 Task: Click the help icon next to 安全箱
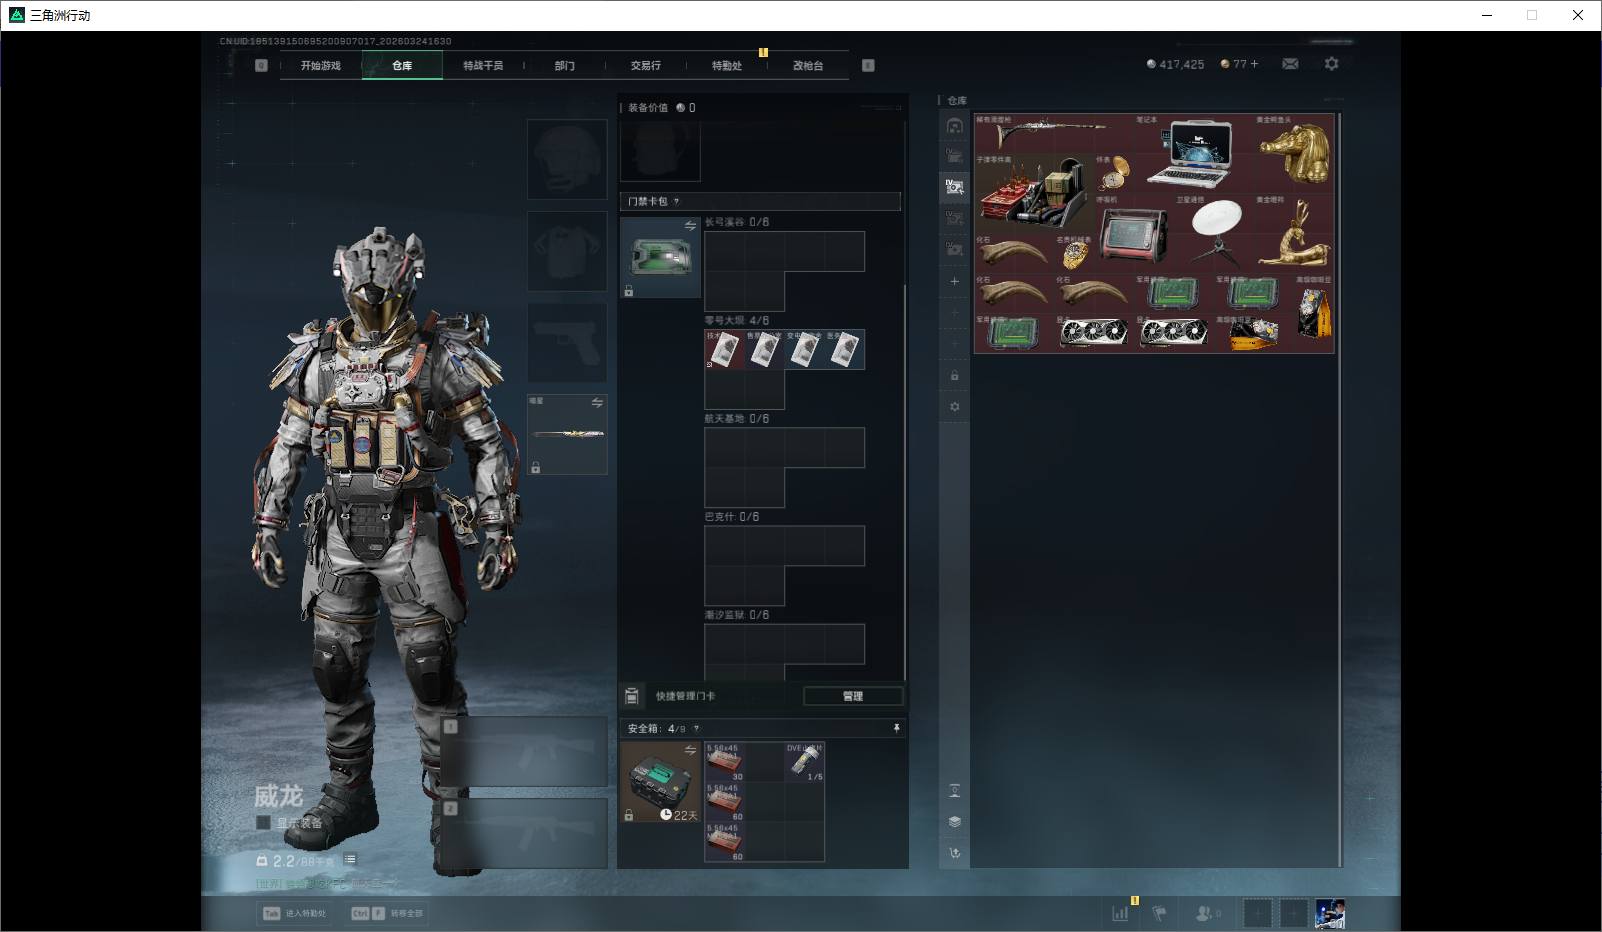(697, 728)
